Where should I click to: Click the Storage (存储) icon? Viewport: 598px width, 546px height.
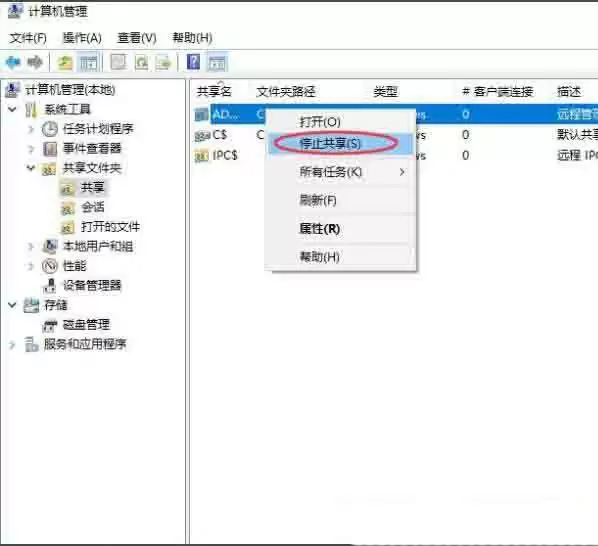31,305
